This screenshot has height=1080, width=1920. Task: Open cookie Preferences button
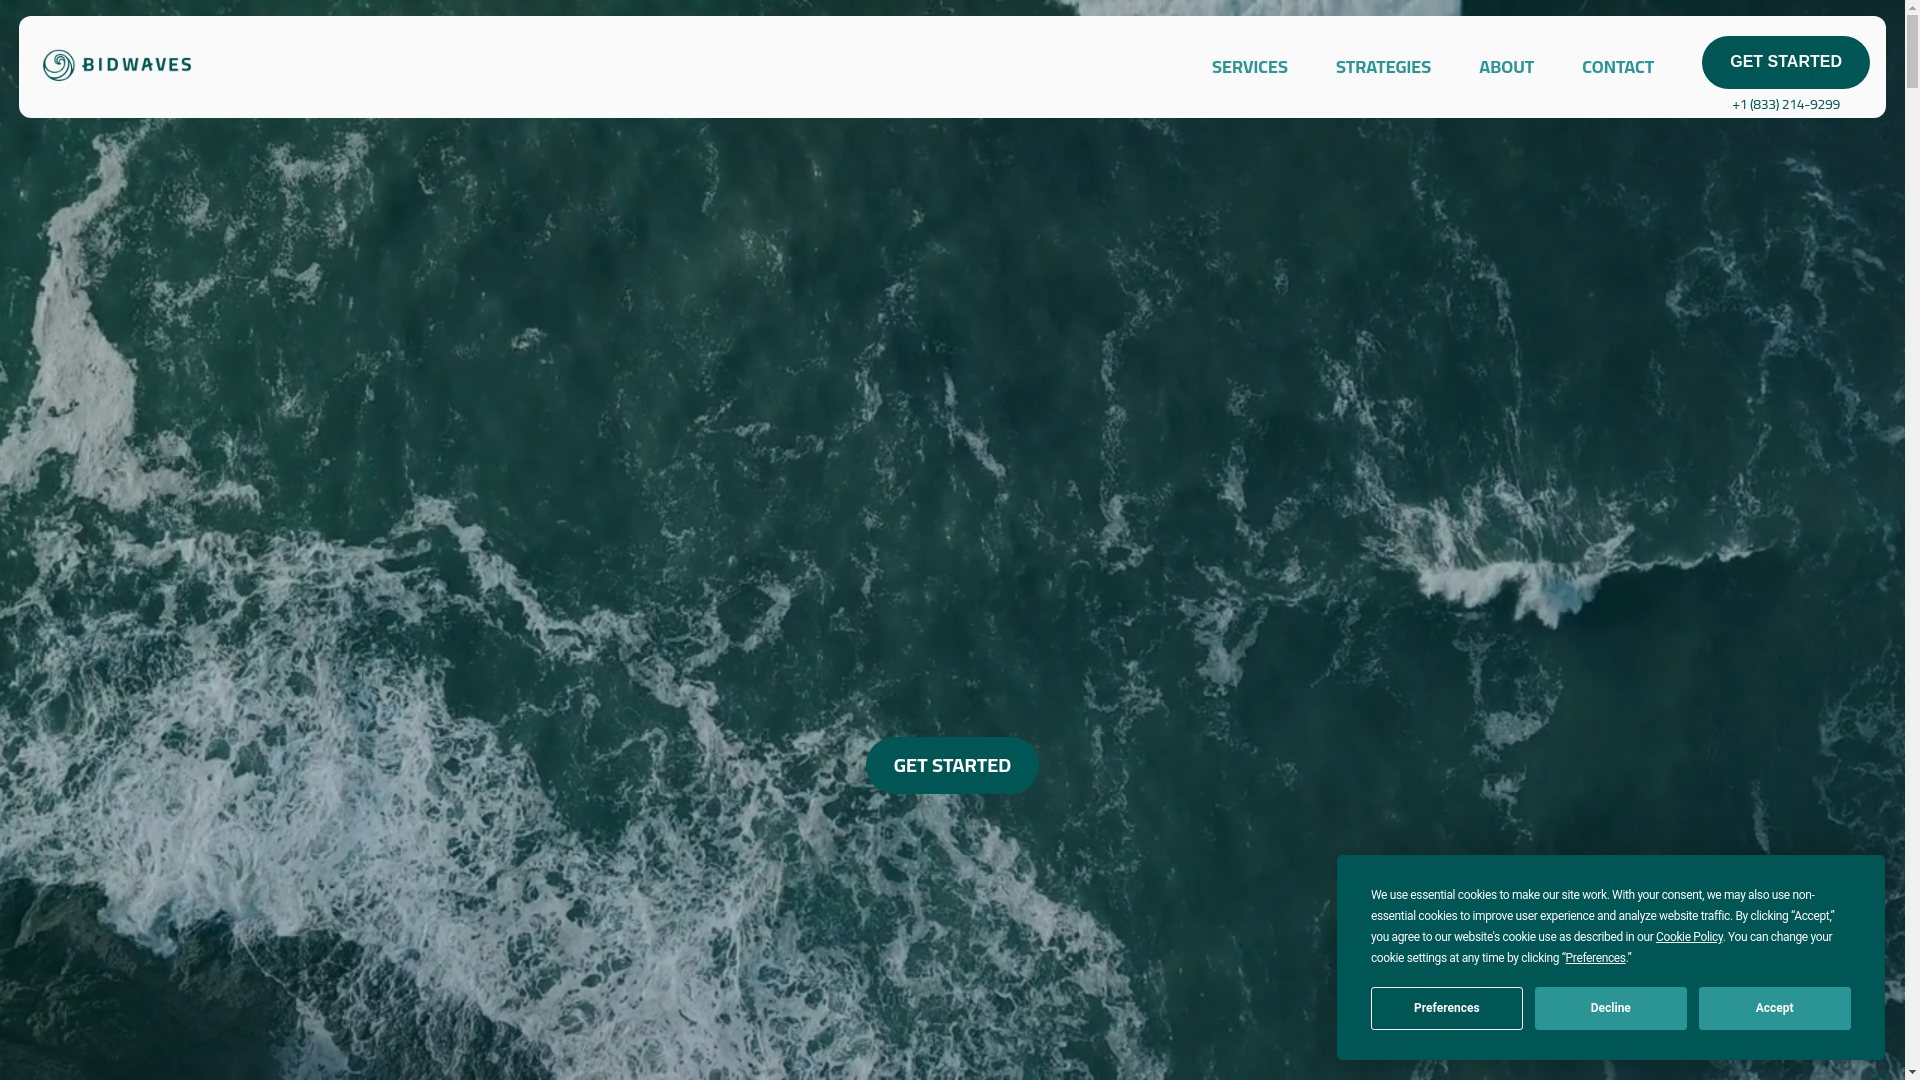(1446, 1008)
